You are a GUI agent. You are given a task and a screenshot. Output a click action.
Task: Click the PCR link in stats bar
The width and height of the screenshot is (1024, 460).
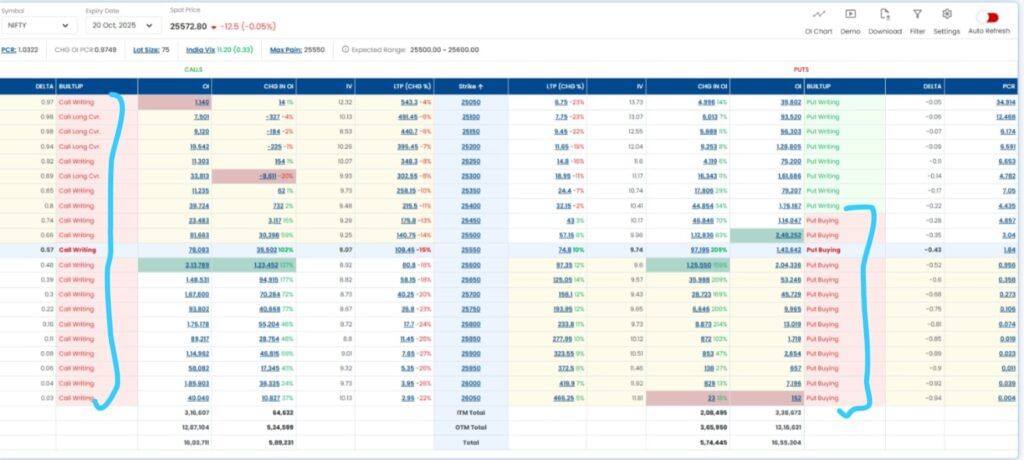pos(8,49)
